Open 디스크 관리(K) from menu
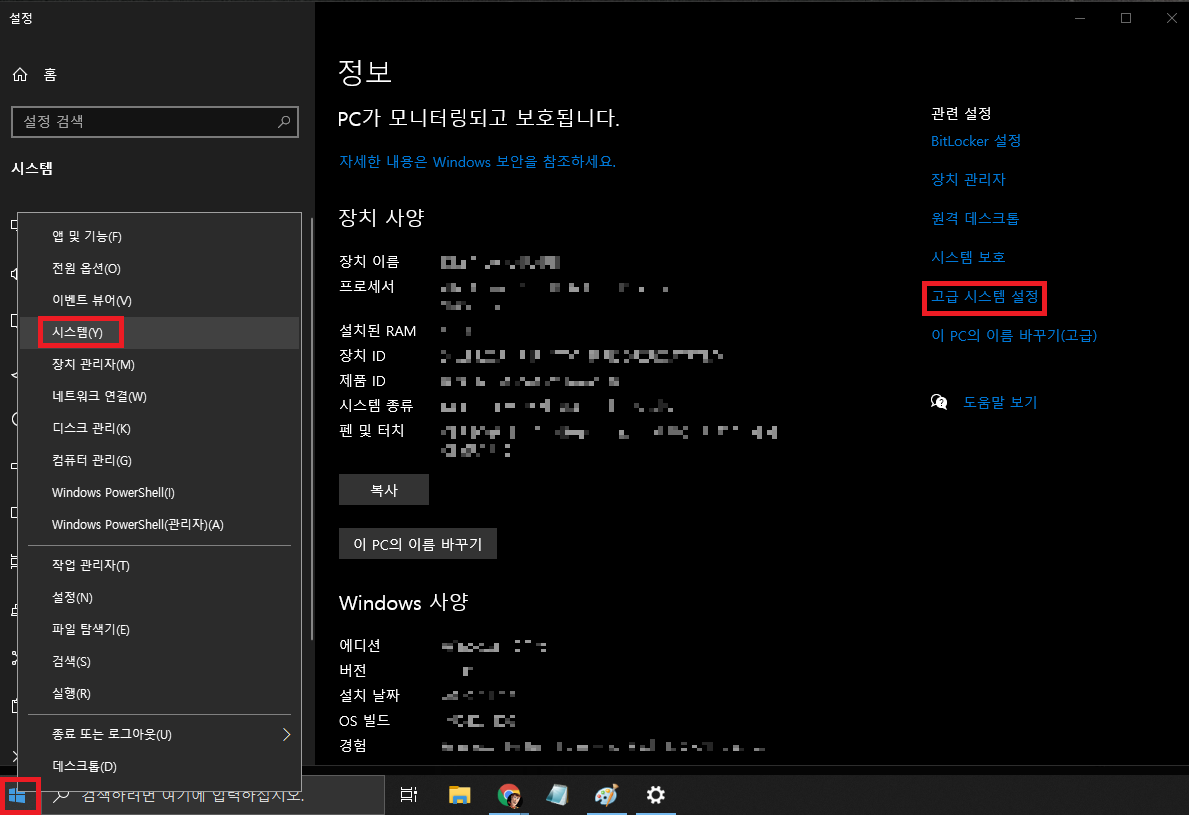The height and width of the screenshot is (816, 1189). pyautogui.click(x=159, y=428)
